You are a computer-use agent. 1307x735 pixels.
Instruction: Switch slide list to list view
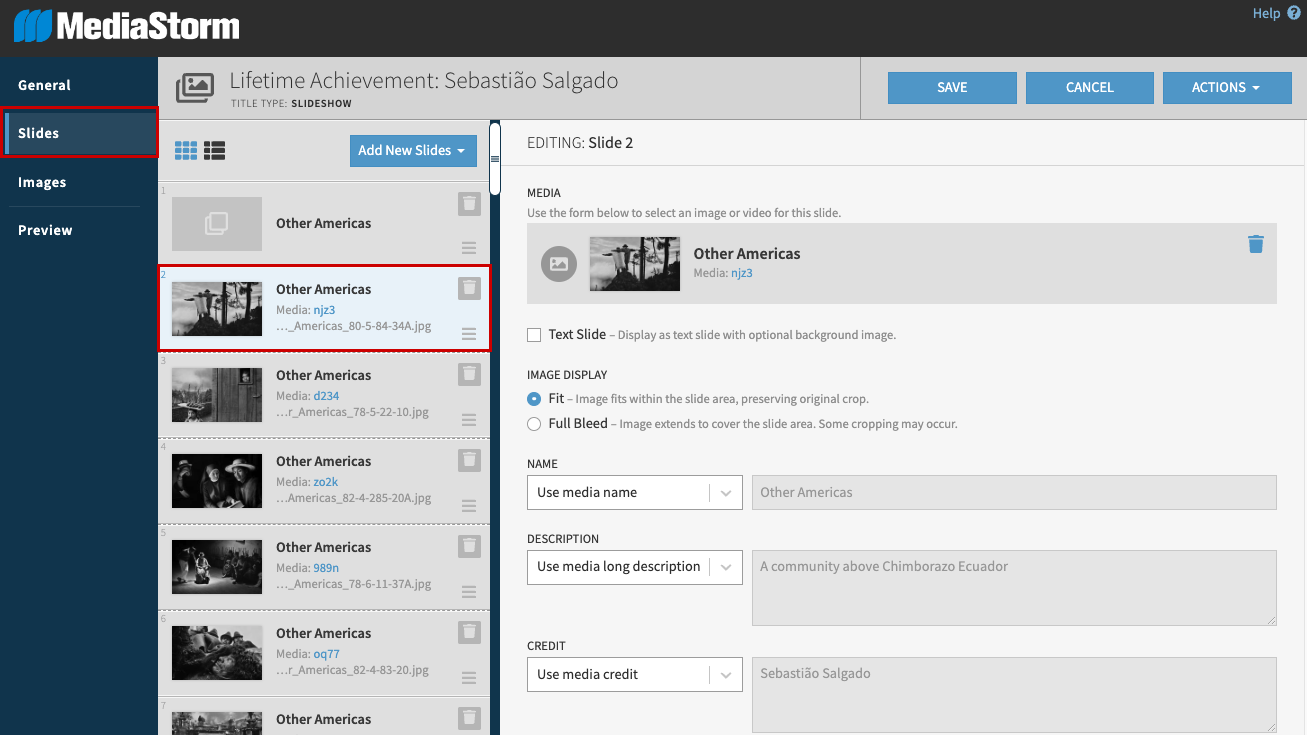pyautogui.click(x=214, y=151)
